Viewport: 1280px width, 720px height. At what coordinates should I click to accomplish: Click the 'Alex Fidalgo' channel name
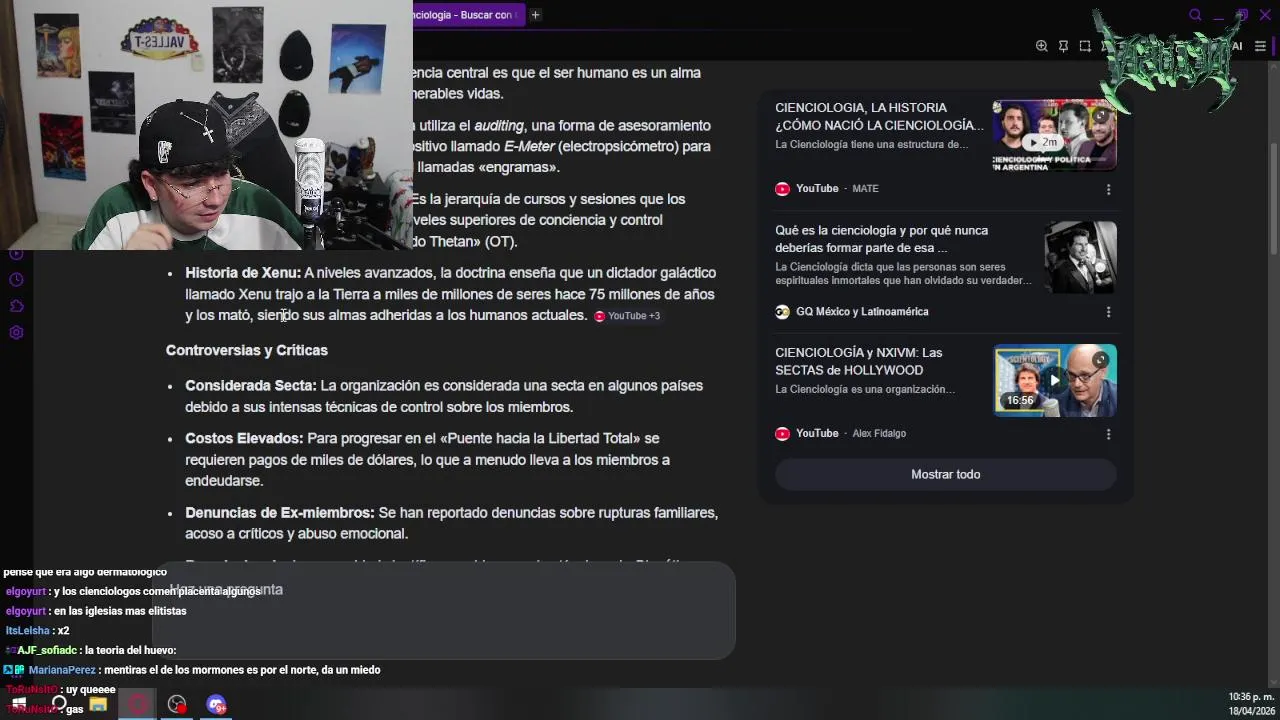879,434
